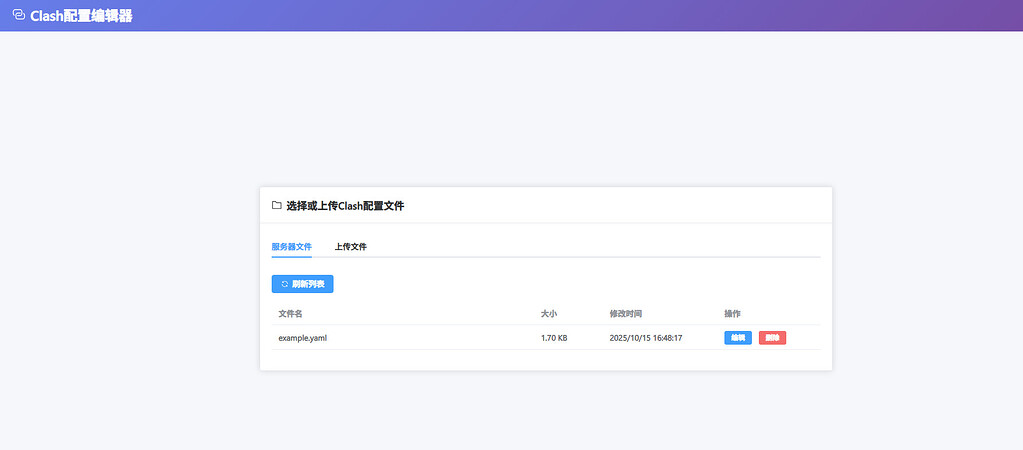Delete example.yaml using the red 删除 button
The width and height of the screenshot is (1023, 450).
(772, 338)
